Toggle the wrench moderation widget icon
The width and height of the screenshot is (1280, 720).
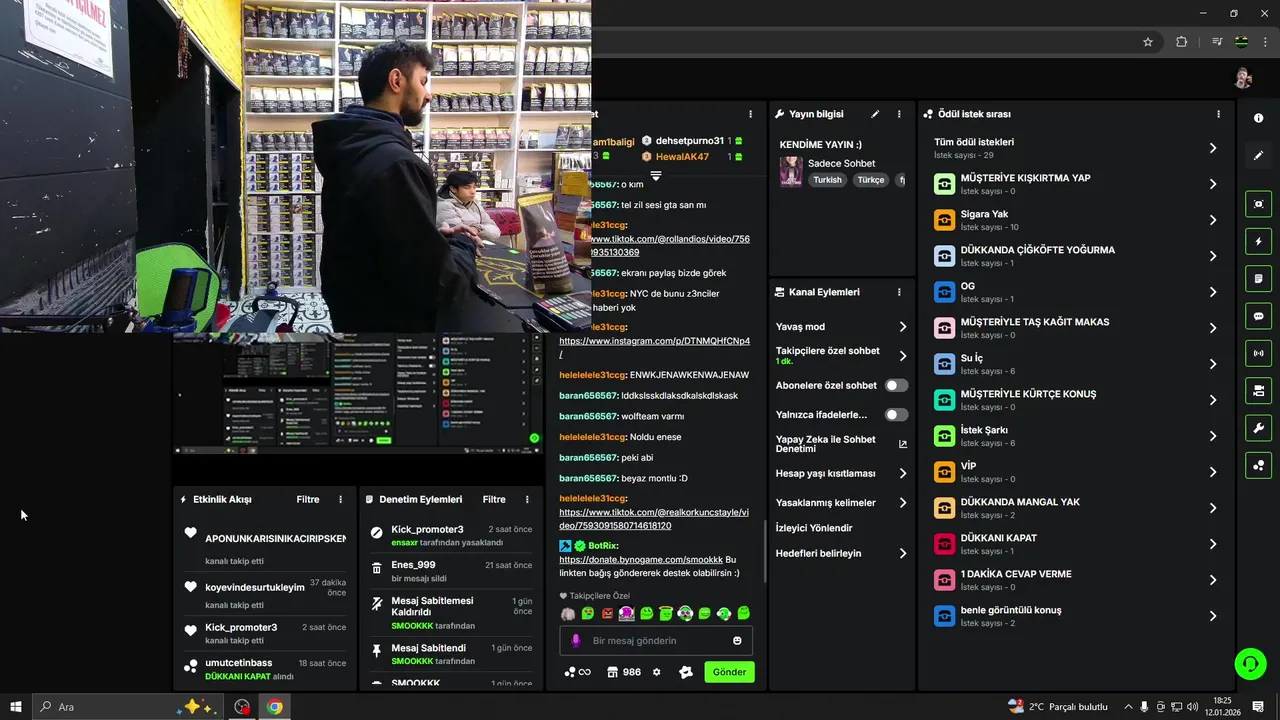1258,428
